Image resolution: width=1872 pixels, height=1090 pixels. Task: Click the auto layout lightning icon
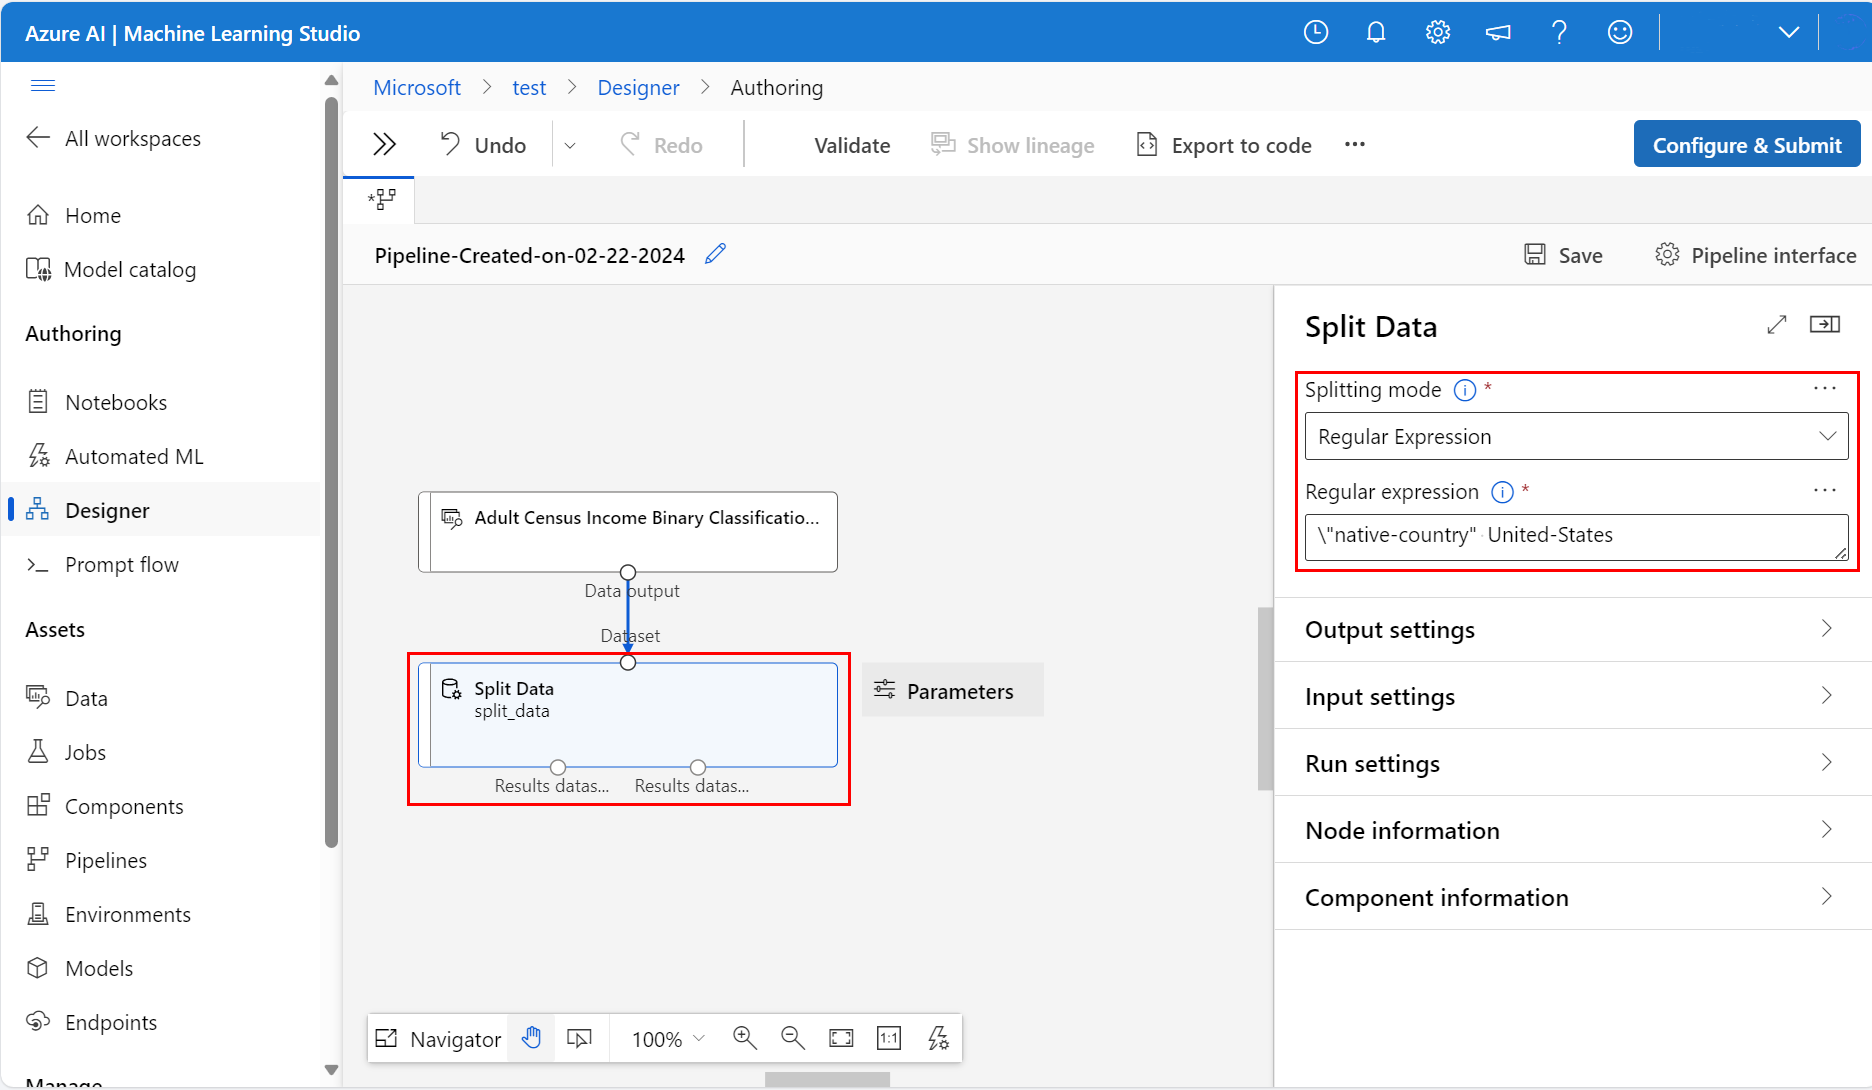click(x=938, y=1038)
